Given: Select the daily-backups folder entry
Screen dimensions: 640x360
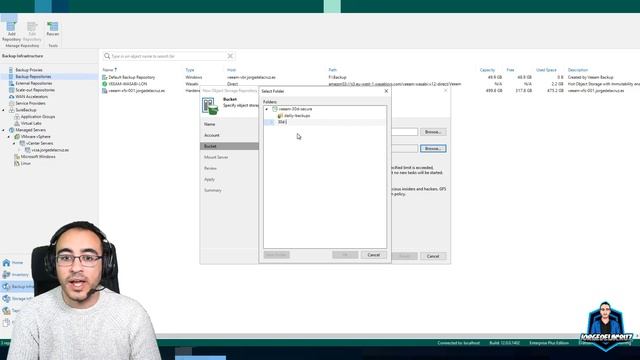Looking at the screenshot, I should 297,116.
